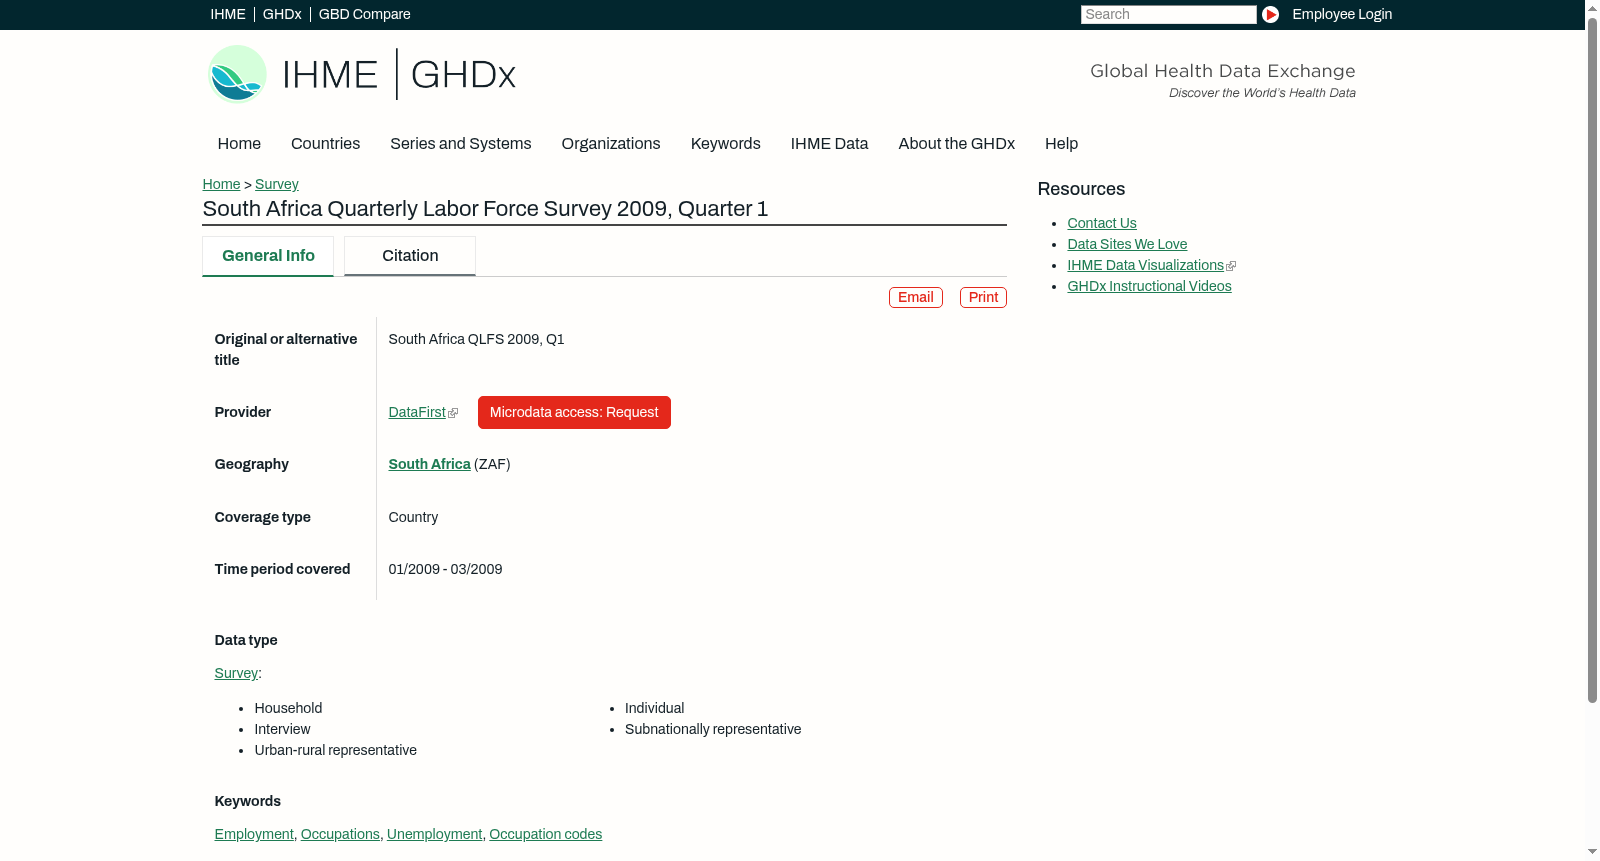Open GBD Compare in top bar
This screenshot has width=1600, height=861.
coord(364,14)
